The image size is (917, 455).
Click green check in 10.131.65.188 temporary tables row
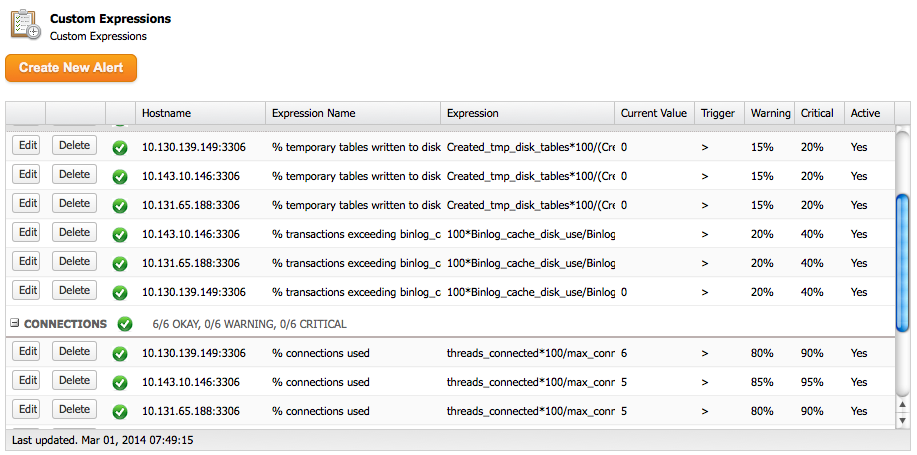(x=120, y=206)
